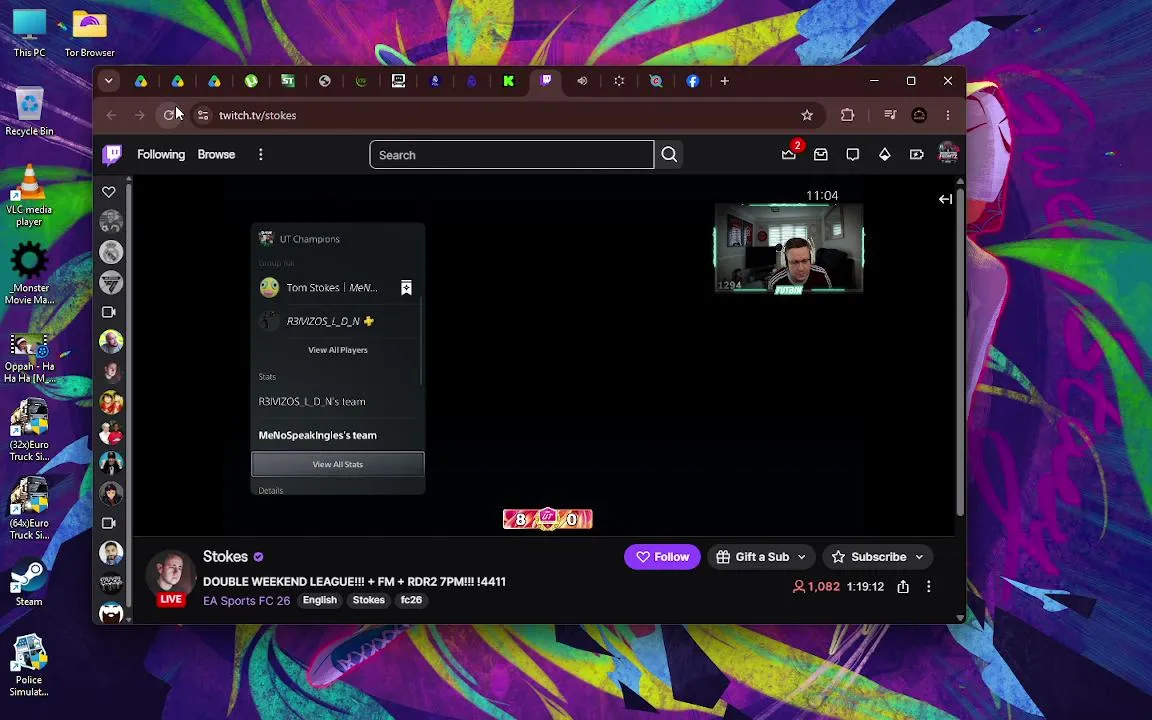The image size is (1152, 720).
Task: Select the (32x)Euro Truck Si... desktop icon
Action: coord(29,430)
